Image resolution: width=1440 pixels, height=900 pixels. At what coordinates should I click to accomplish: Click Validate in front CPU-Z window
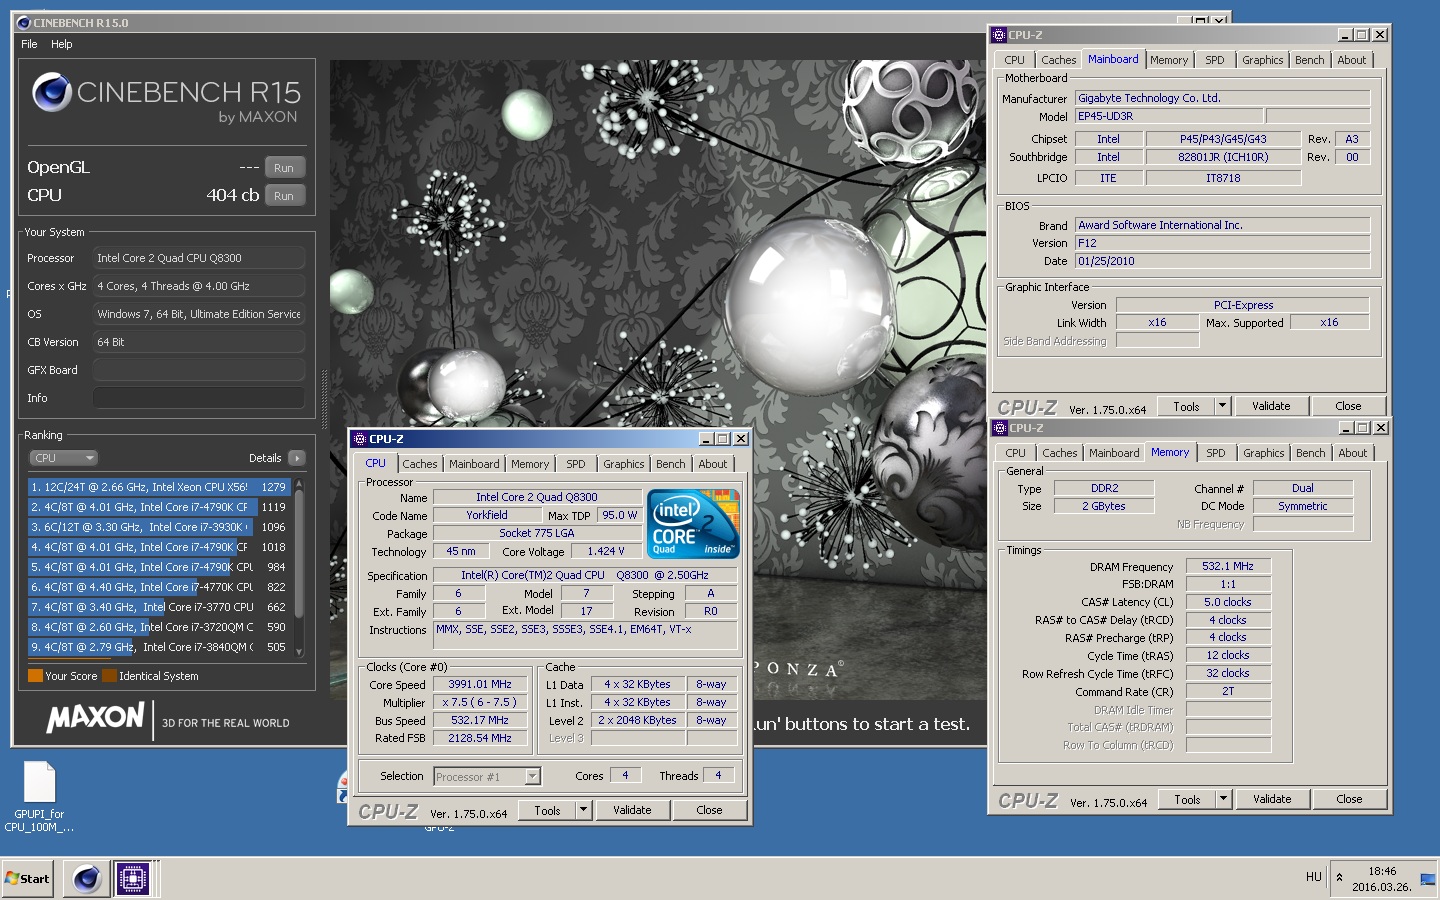click(632, 810)
